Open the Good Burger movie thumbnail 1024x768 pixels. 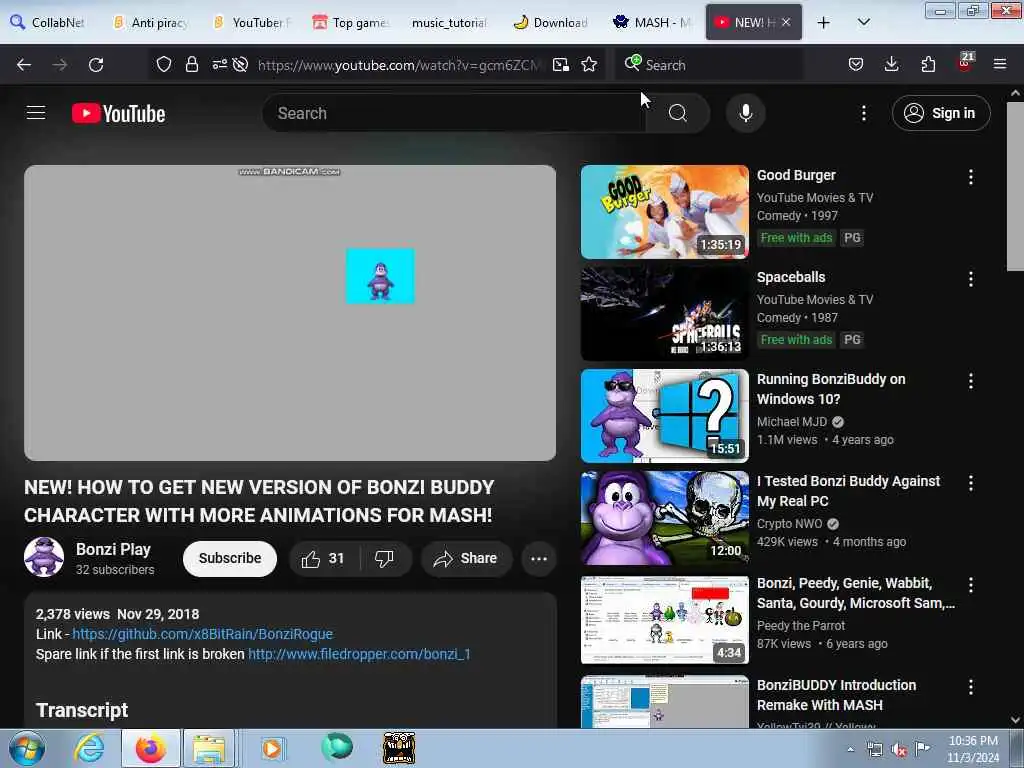[665, 212]
